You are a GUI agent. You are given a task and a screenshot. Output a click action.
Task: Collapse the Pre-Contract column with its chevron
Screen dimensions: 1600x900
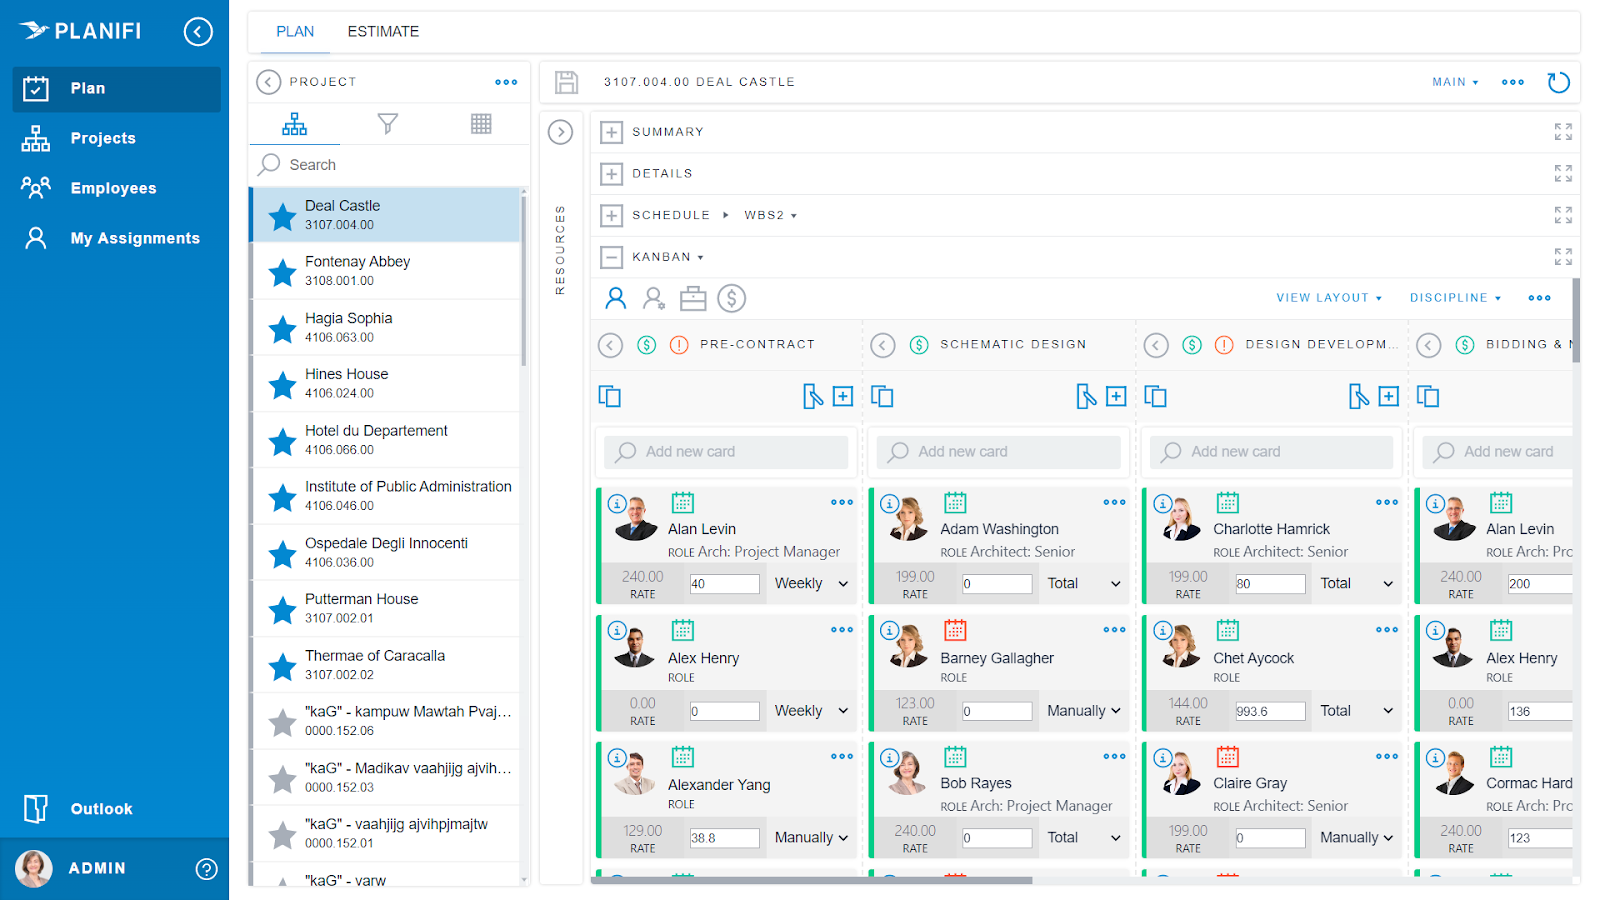pyautogui.click(x=610, y=344)
